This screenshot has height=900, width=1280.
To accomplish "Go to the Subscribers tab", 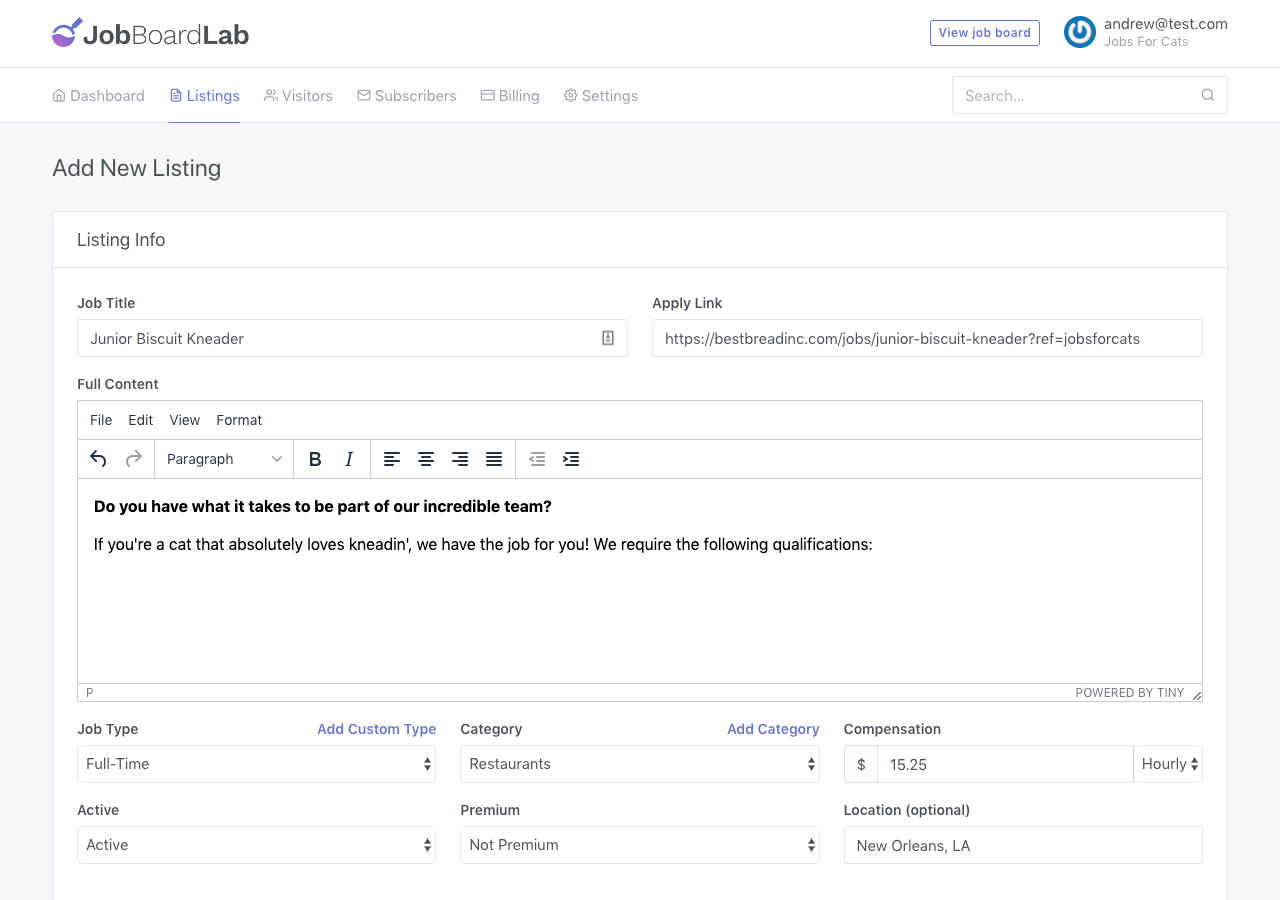I will [x=406, y=96].
